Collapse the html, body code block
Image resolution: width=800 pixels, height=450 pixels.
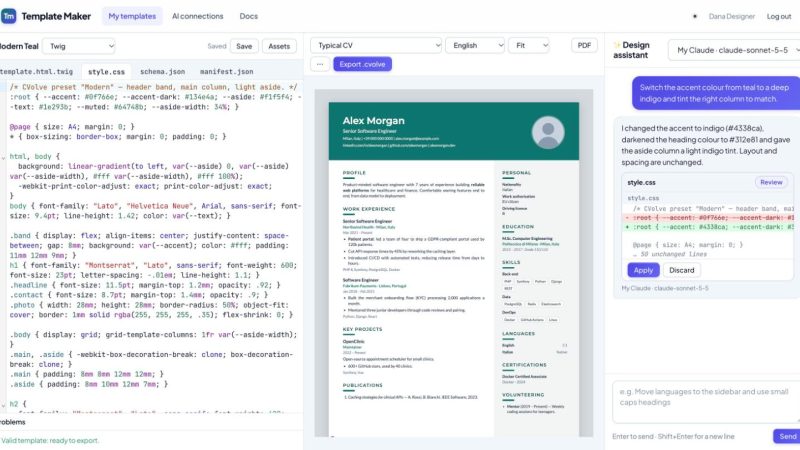4,157
